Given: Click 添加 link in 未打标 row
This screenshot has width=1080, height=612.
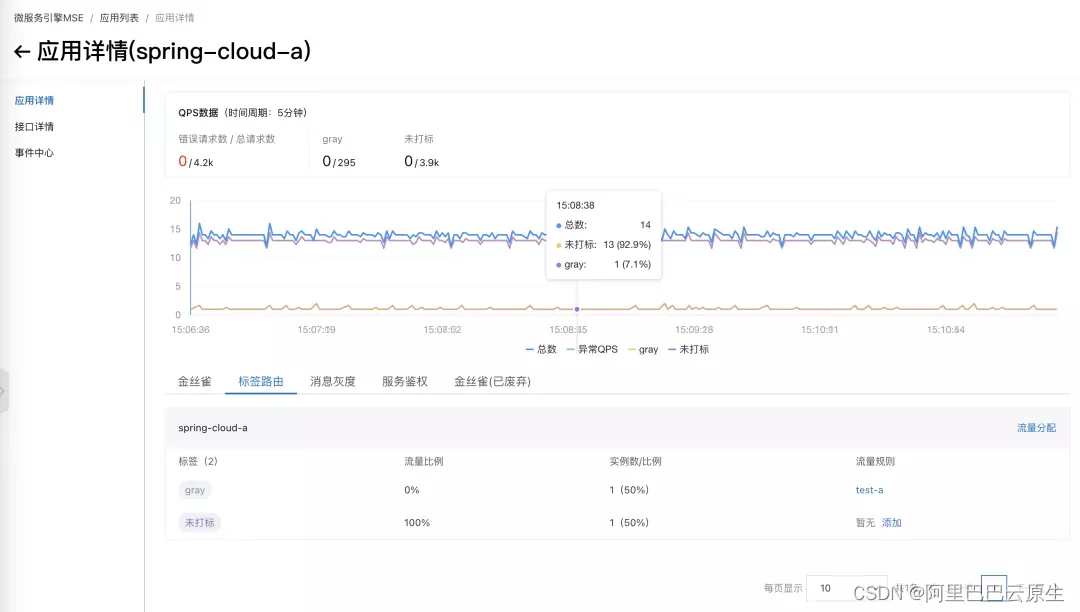Looking at the screenshot, I should pos(892,523).
